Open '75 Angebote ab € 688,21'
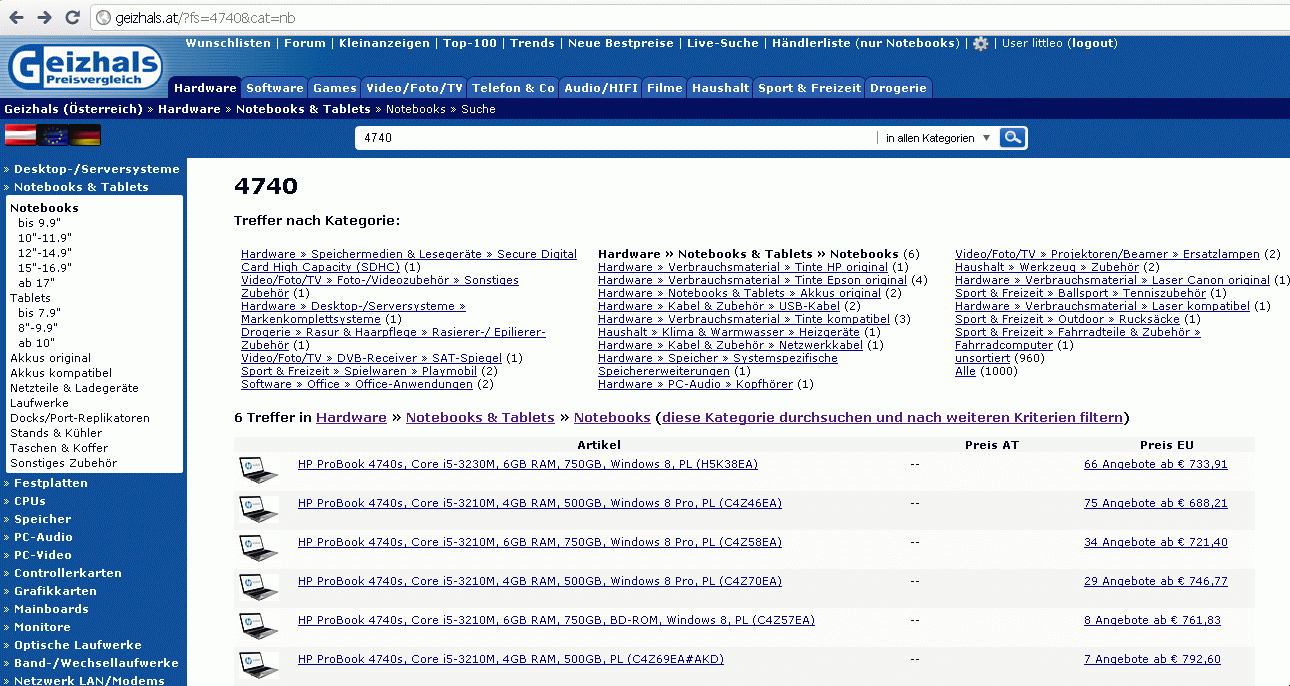Viewport: 1290px width, 686px height. [1156, 503]
